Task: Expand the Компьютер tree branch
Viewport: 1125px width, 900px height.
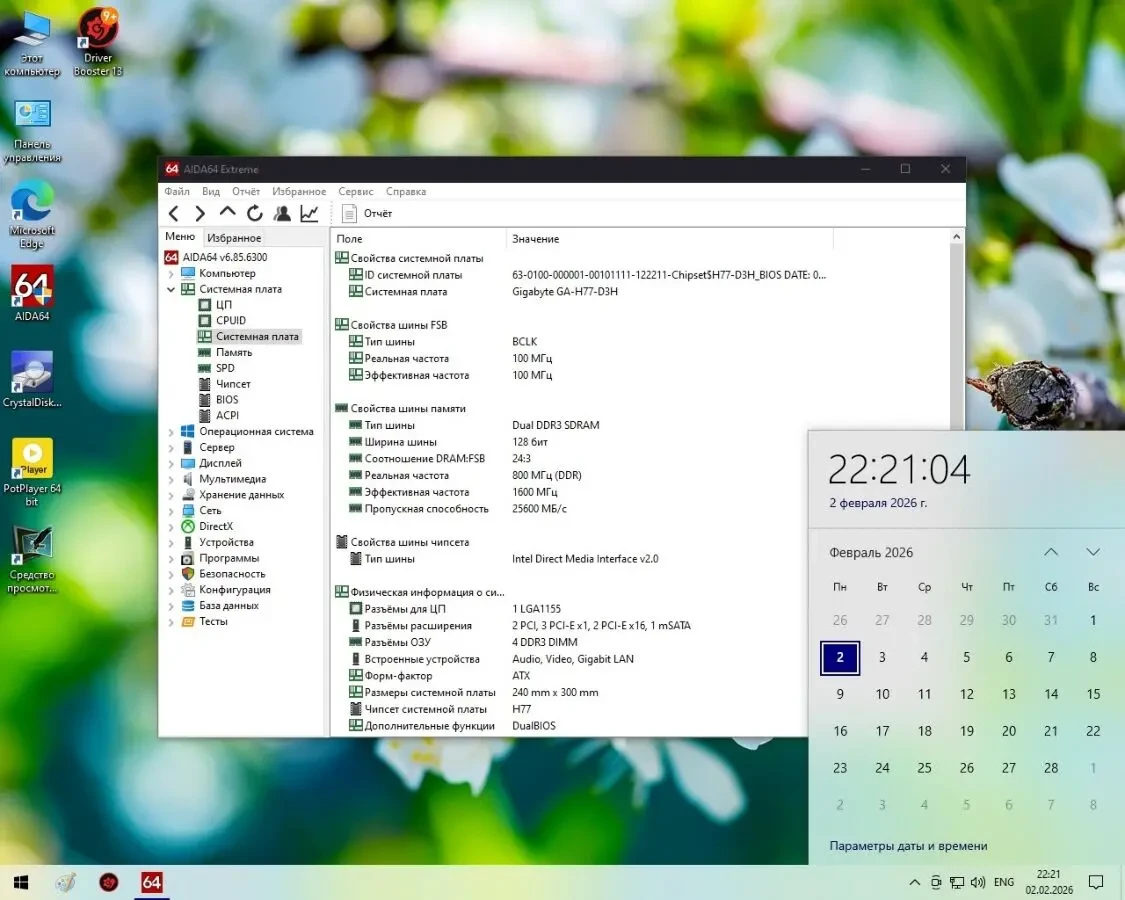Action: 172,272
